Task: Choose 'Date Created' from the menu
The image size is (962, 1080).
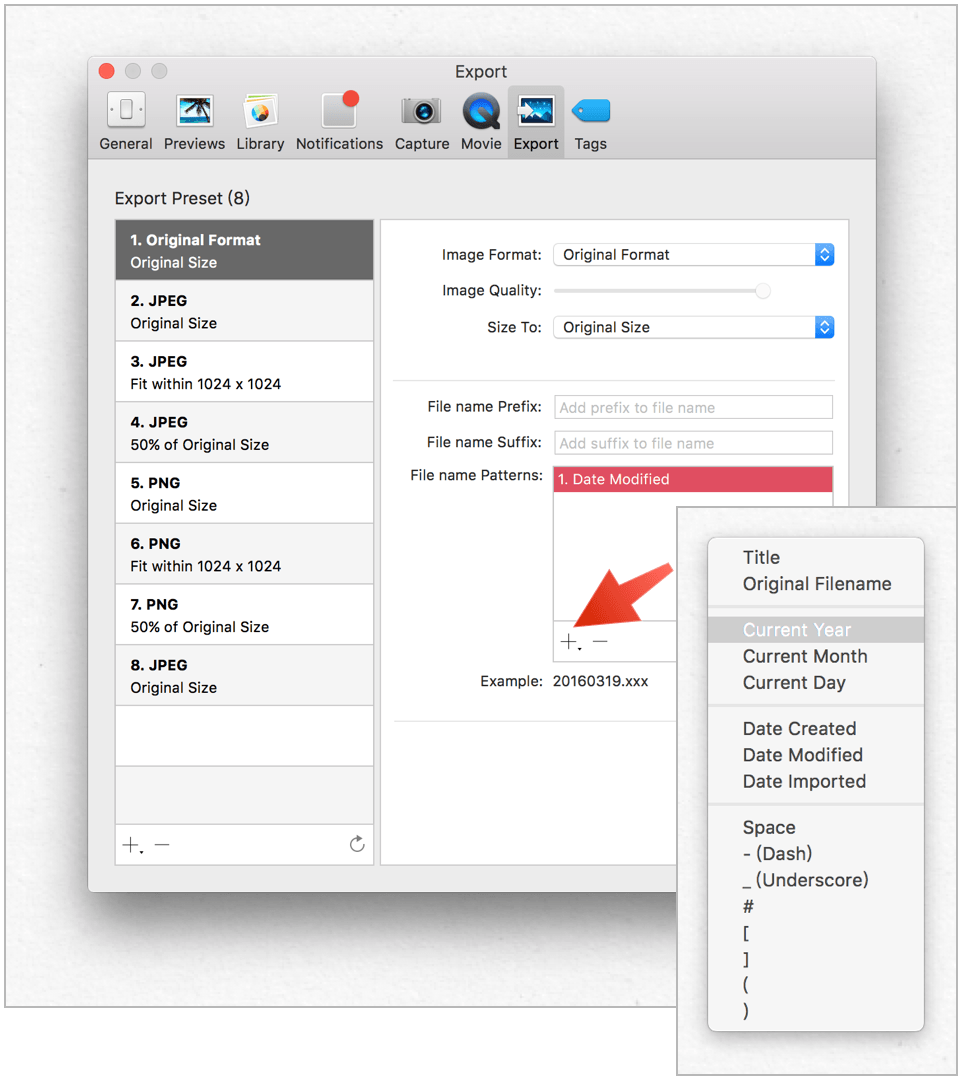Action: click(x=816, y=729)
